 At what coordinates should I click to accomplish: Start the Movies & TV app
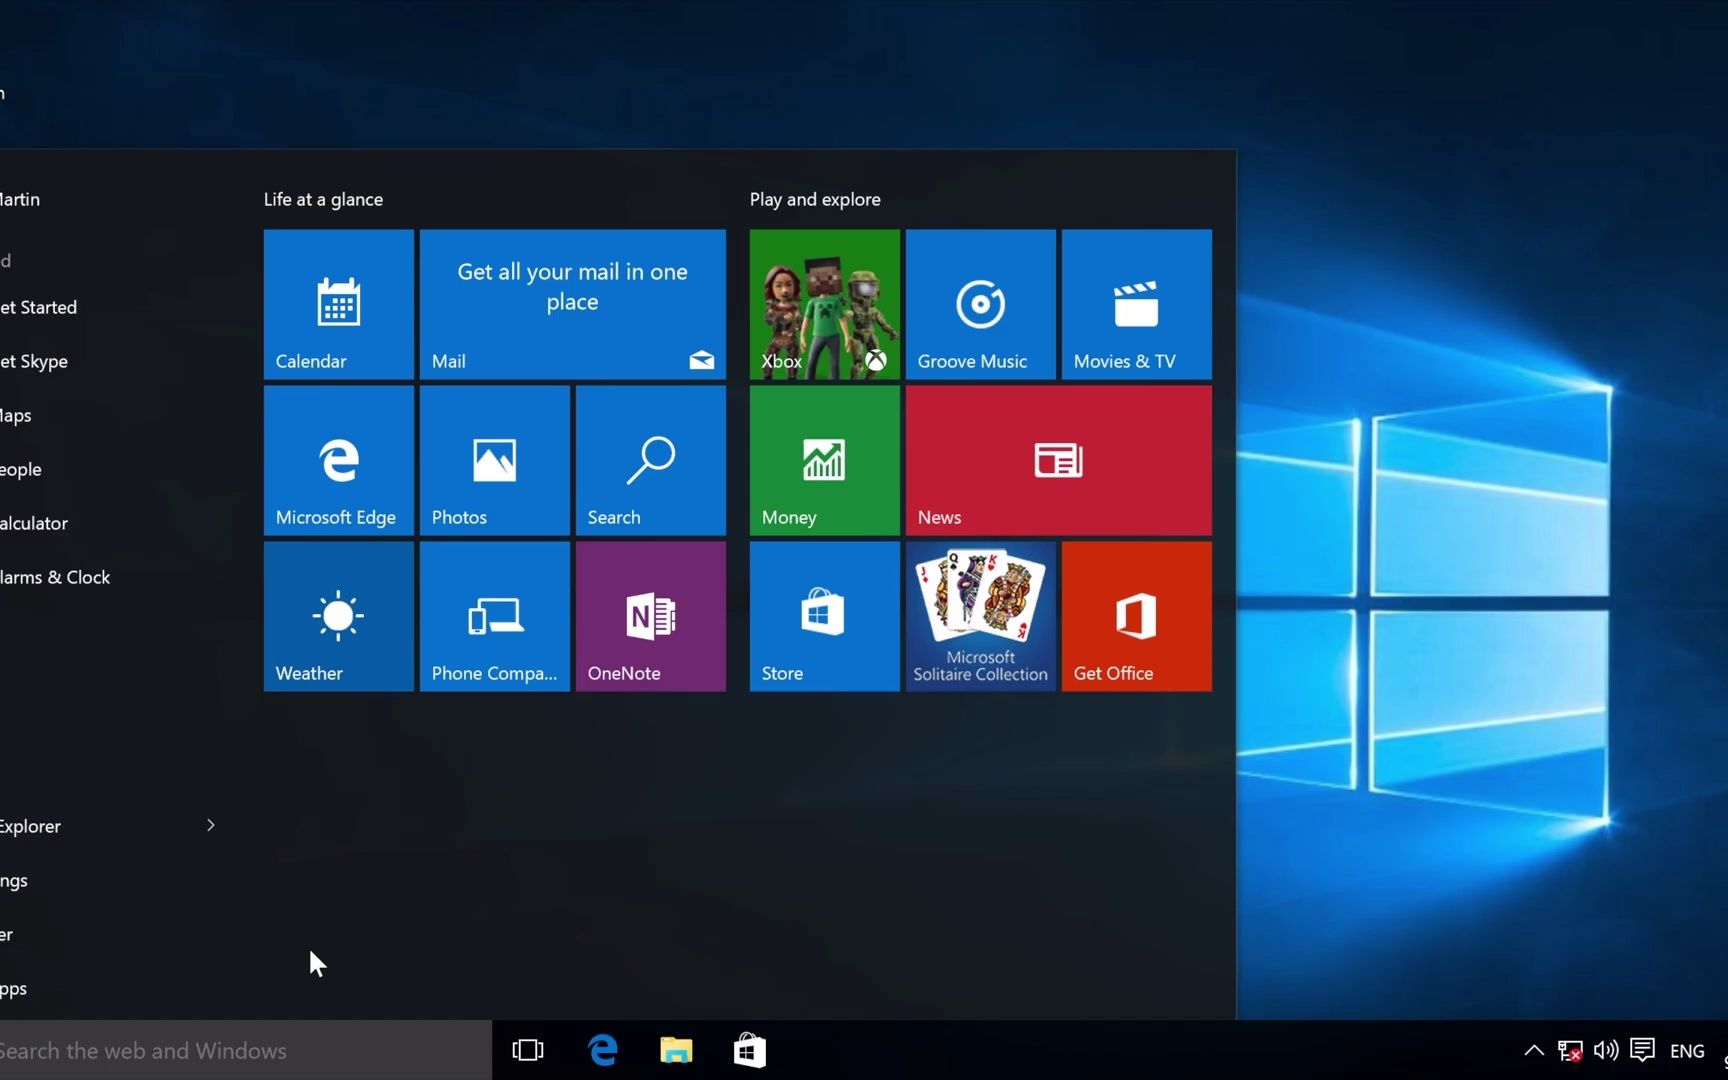1135,304
